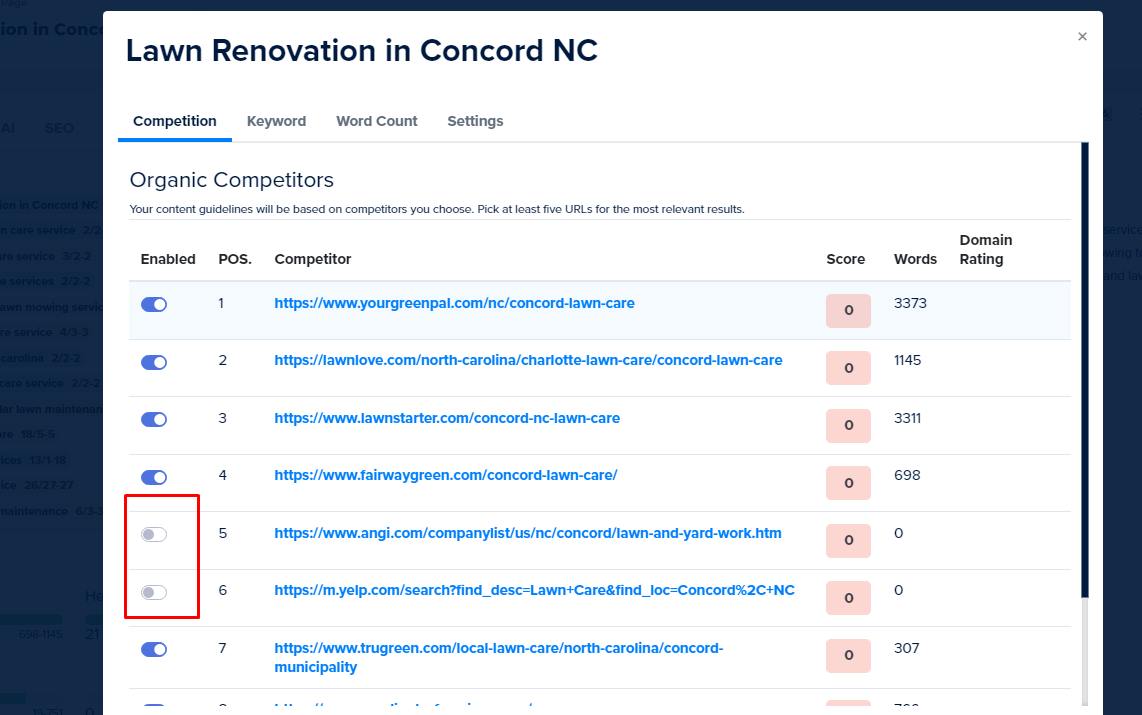The image size is (1142, 715).
Task: Enable the angi.com competitor toggle
Action: coord(154,535)
